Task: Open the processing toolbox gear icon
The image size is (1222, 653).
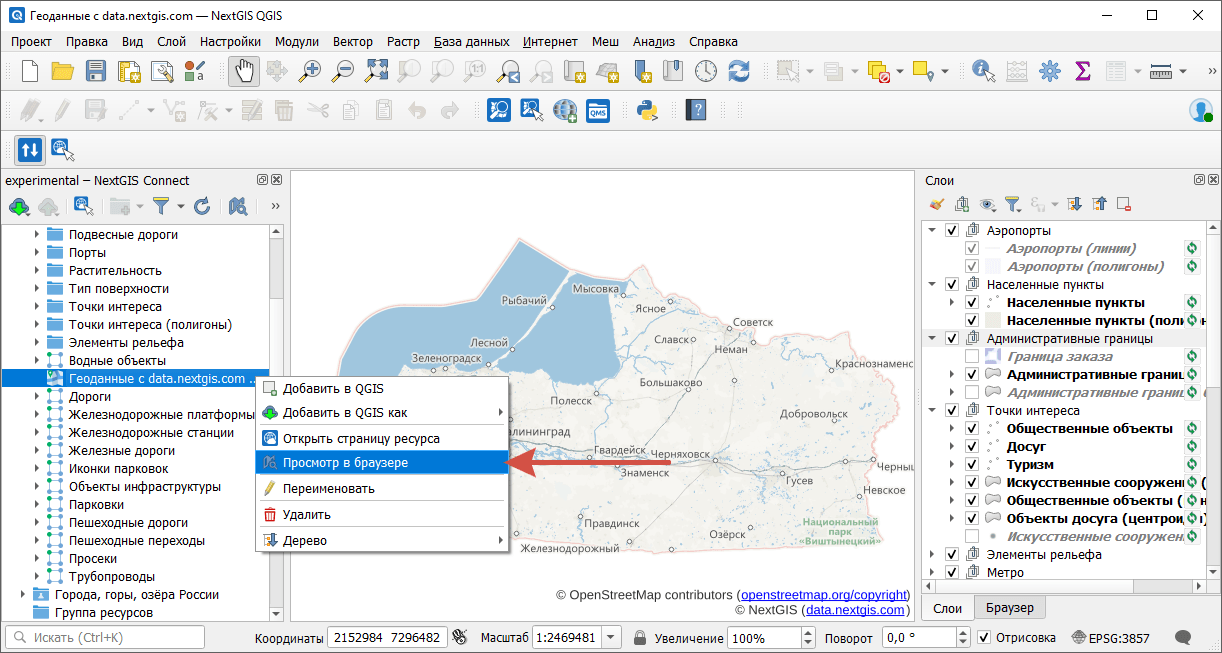Action: 1049,71
